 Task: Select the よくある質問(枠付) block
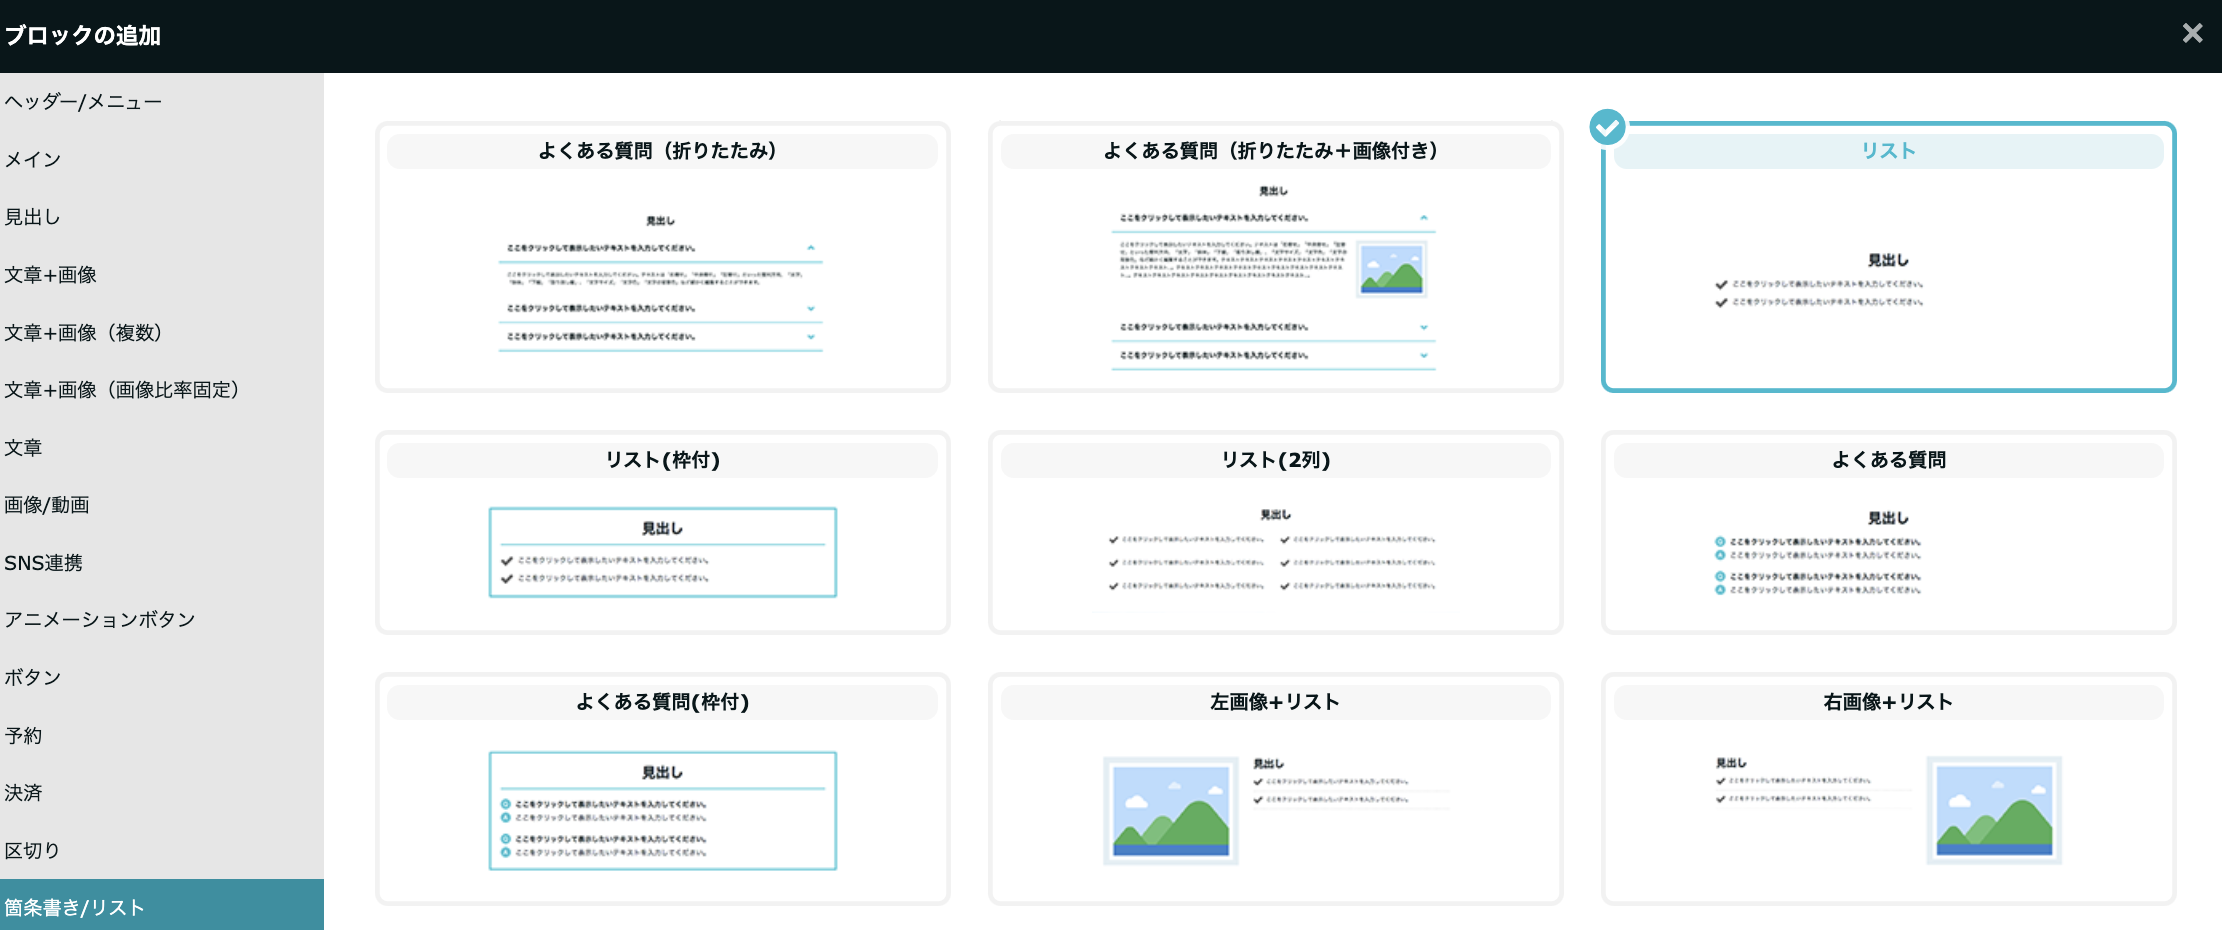click(x=663, y=789)
